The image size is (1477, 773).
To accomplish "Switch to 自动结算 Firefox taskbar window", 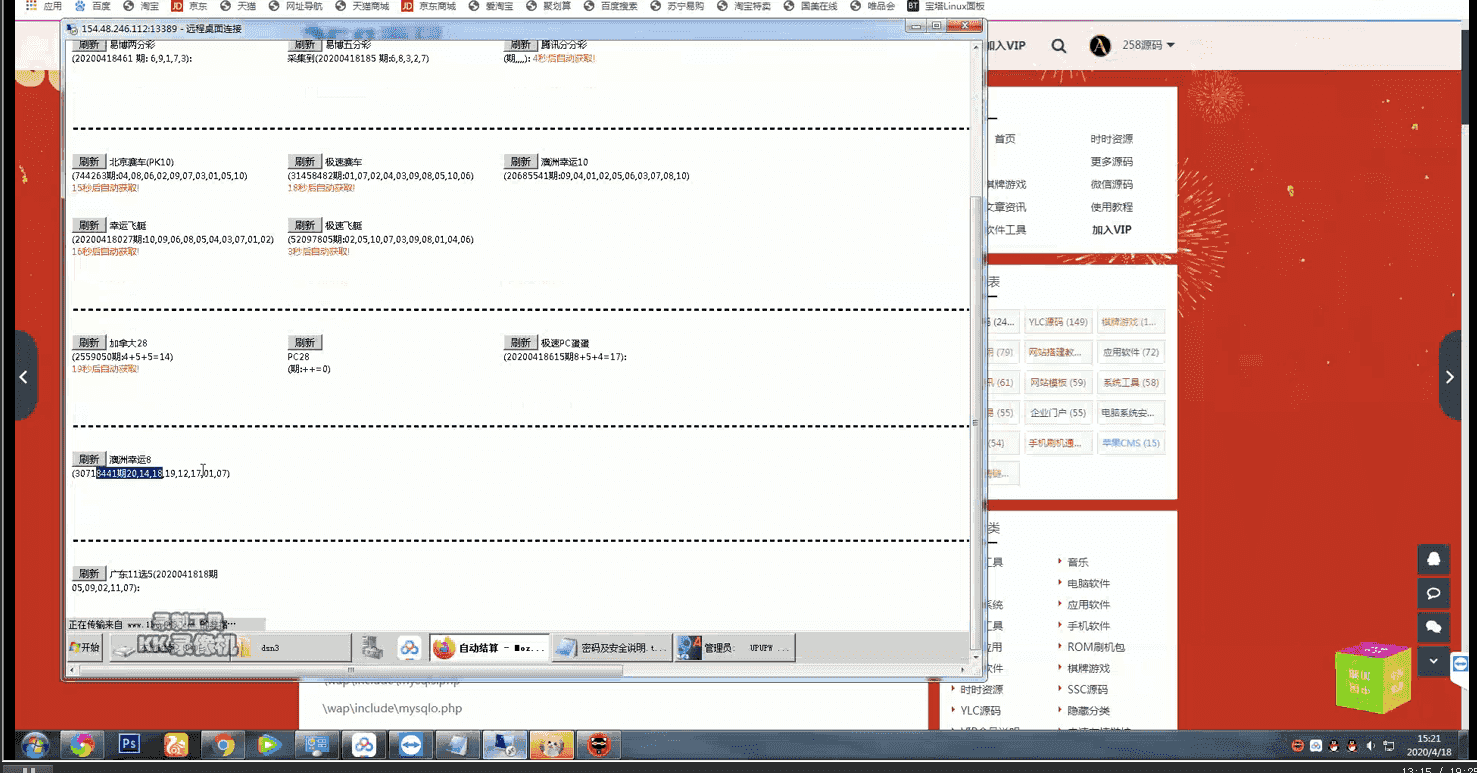I will (490, 648).
